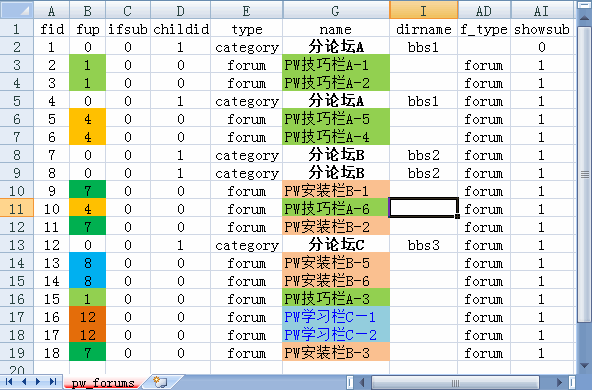This screenshot has height=390, width=592.
Task: Select column B header
Action: [x=88, y=10]
